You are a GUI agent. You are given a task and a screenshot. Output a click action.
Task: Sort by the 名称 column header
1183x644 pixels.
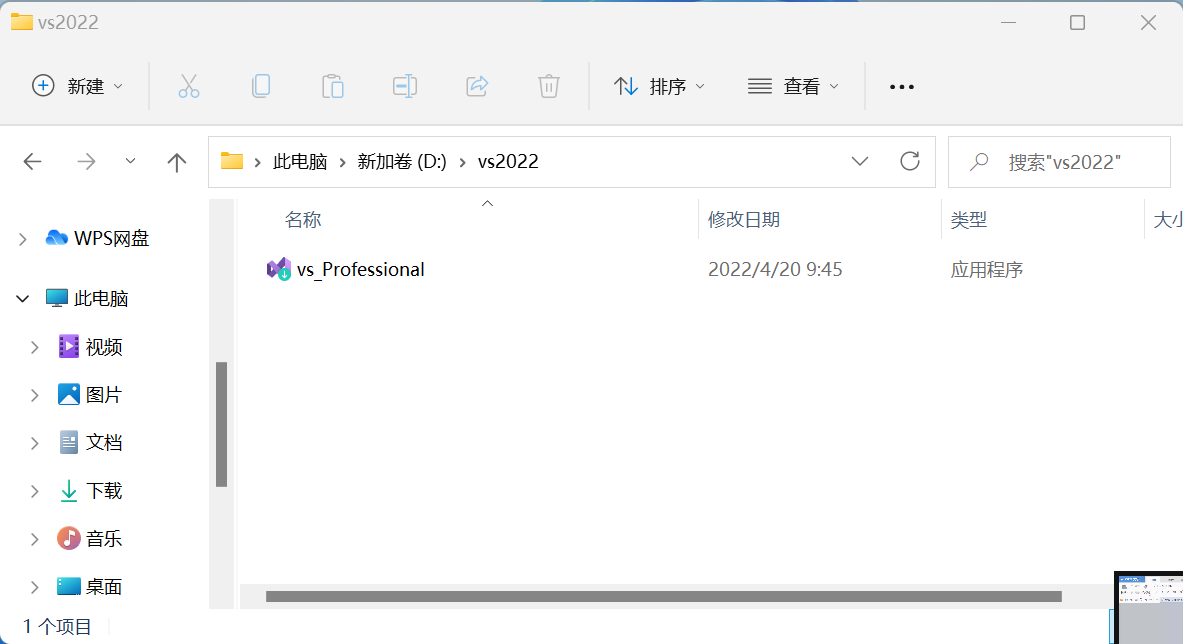(303, 219)
